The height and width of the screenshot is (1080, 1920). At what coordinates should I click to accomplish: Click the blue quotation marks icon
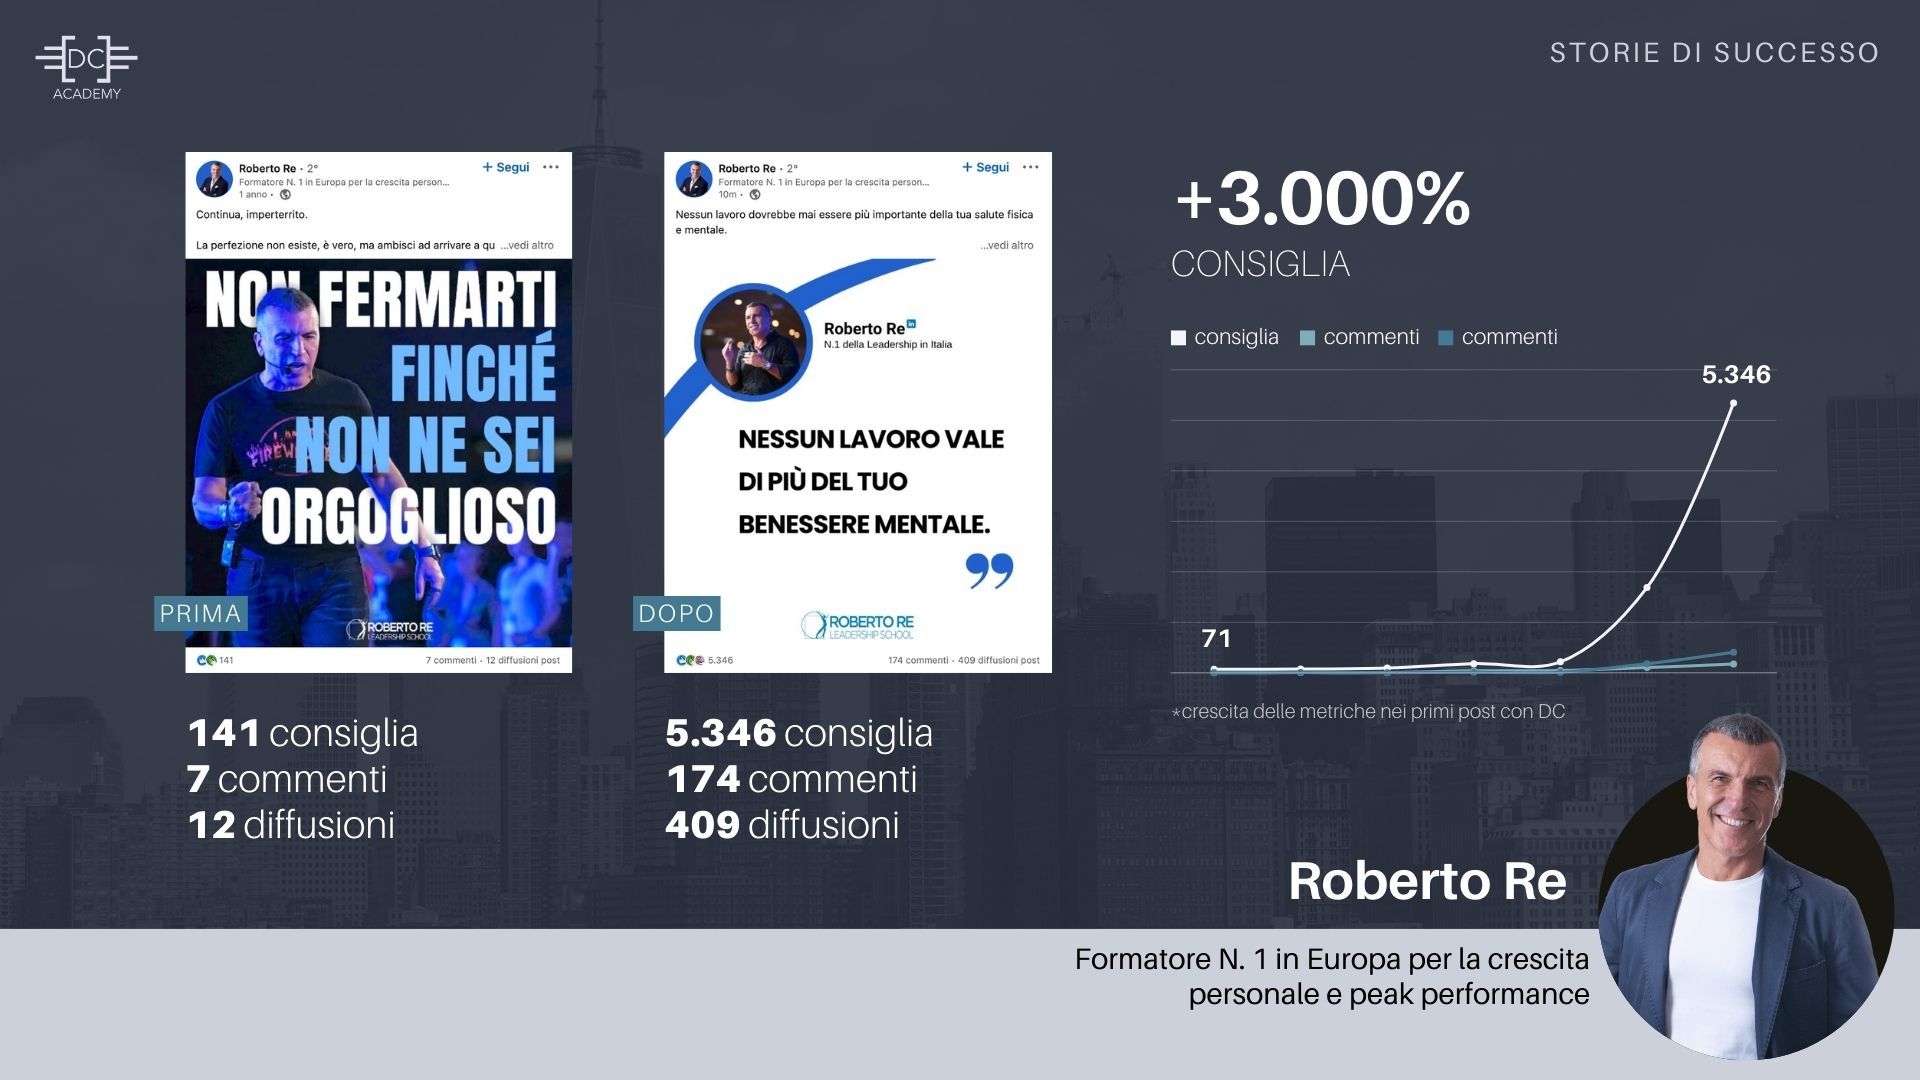point(990,571)
